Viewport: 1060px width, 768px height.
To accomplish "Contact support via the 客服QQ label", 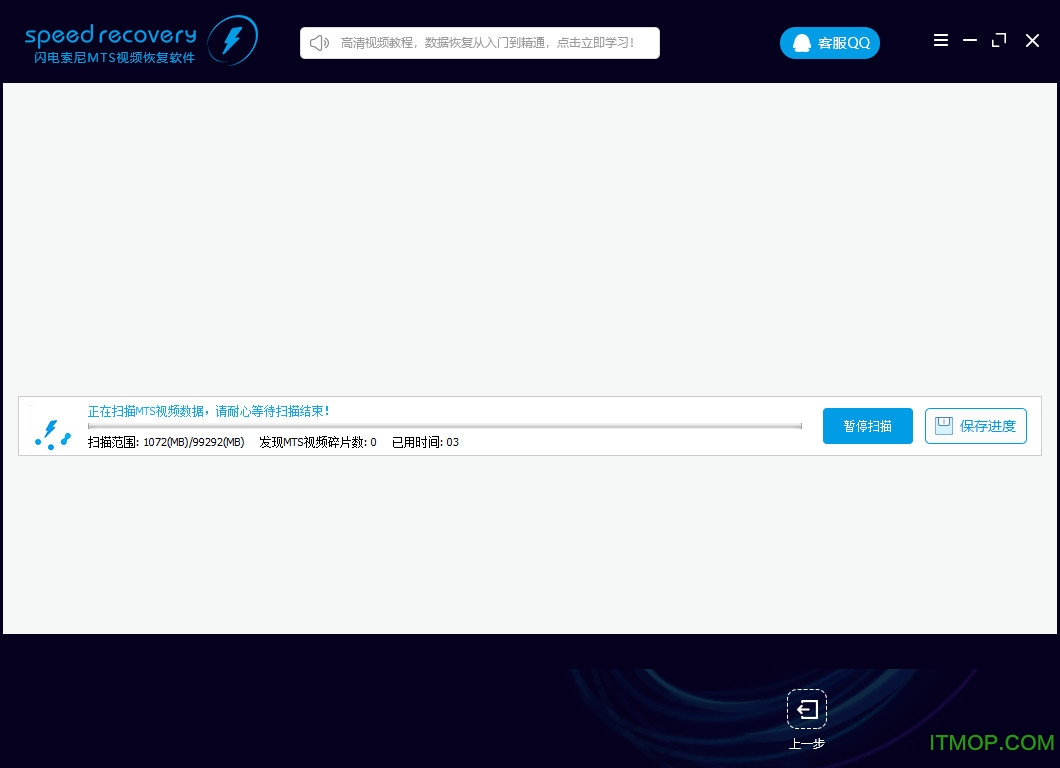I will pos(844,43).
